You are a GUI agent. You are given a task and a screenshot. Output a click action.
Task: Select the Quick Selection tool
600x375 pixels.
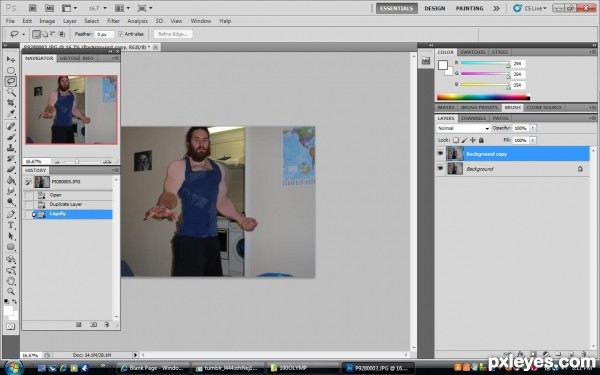(x=11, y=92)
